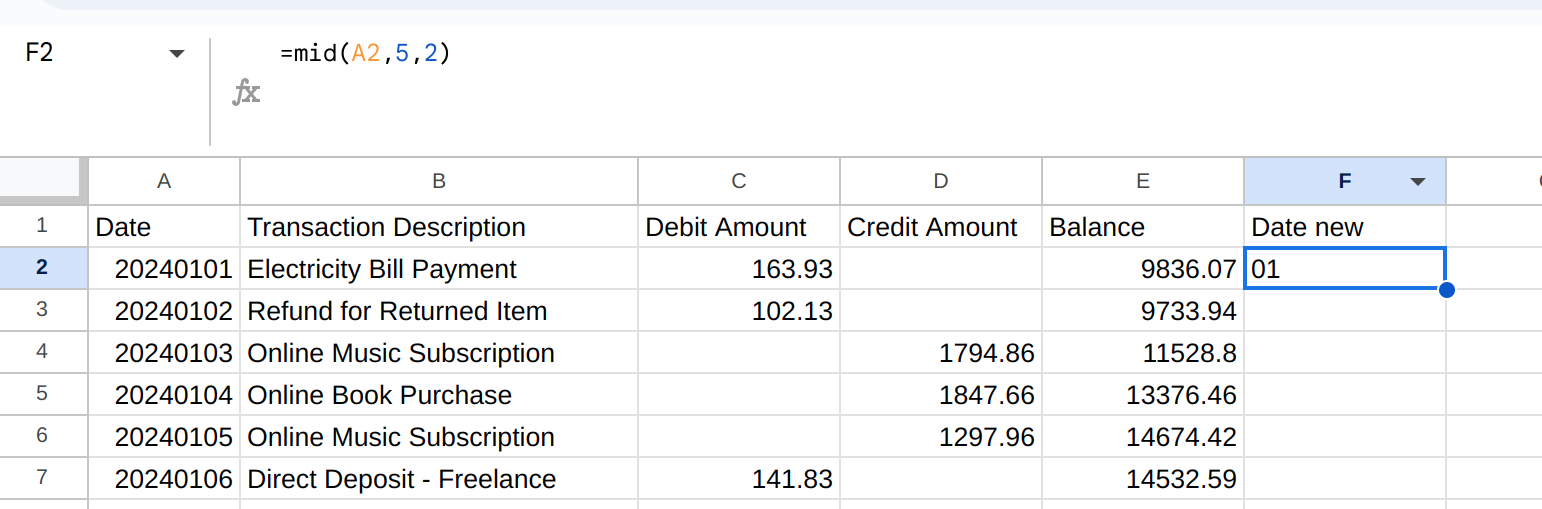
Task: Select cell containing 20240103
Action: [x=165, y=353]
